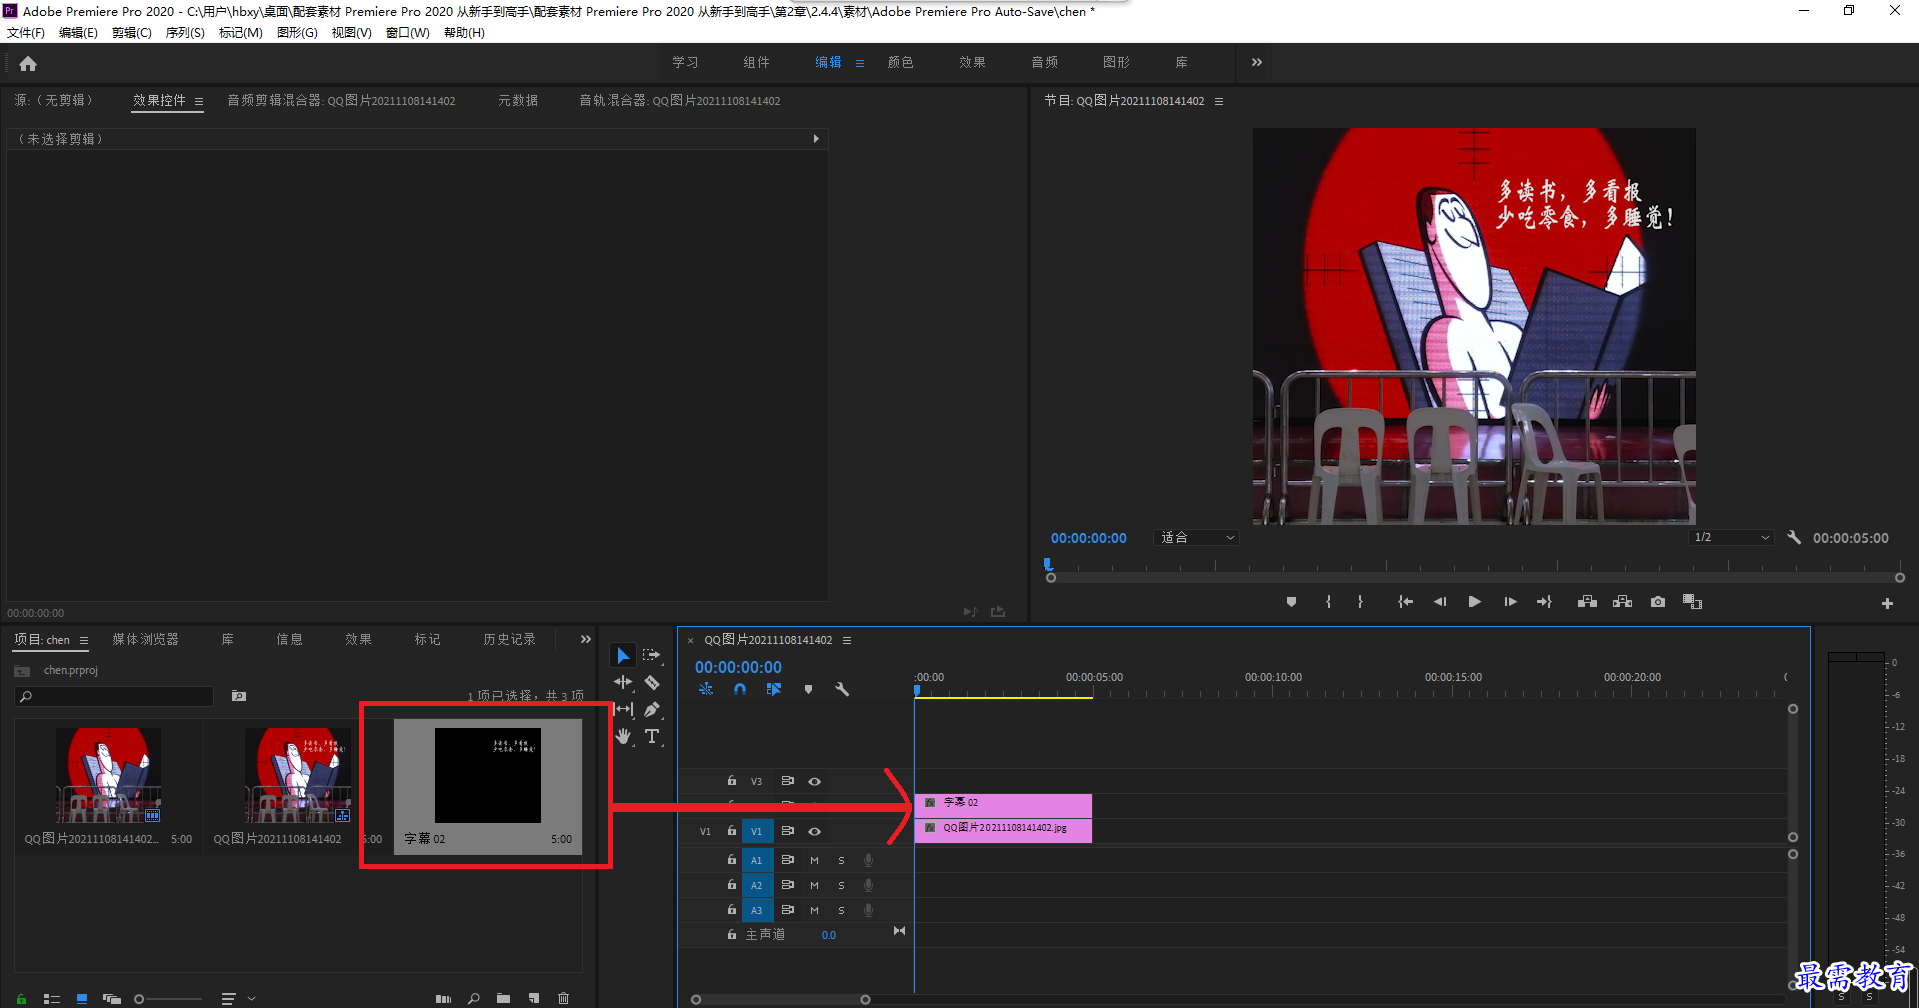
Task: Open sort icons dropdown in Project panel
Action: (236, 998)
